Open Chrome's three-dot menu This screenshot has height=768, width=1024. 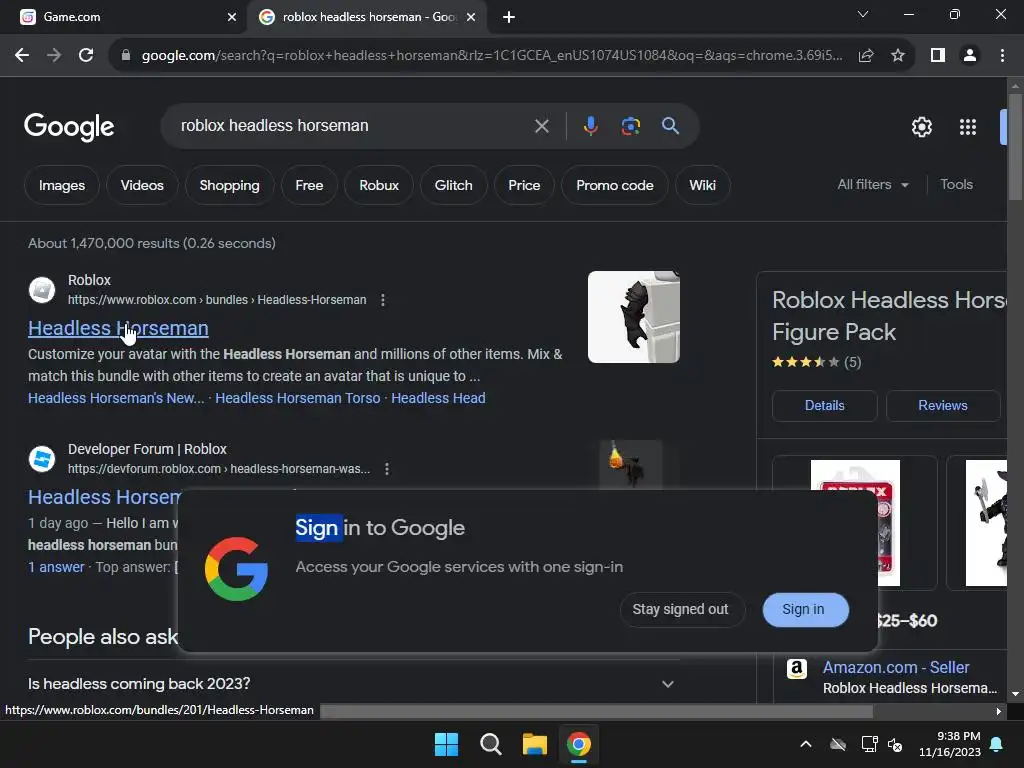(x=1002, y=56)
